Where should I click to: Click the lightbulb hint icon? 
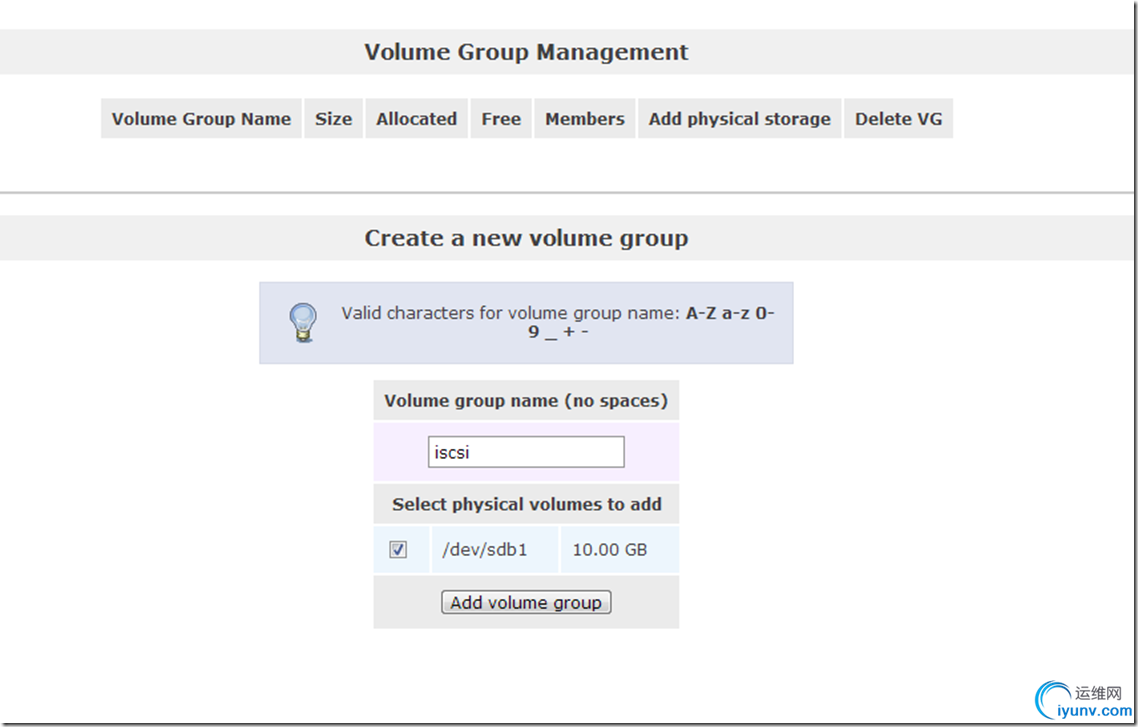point(303,322)
